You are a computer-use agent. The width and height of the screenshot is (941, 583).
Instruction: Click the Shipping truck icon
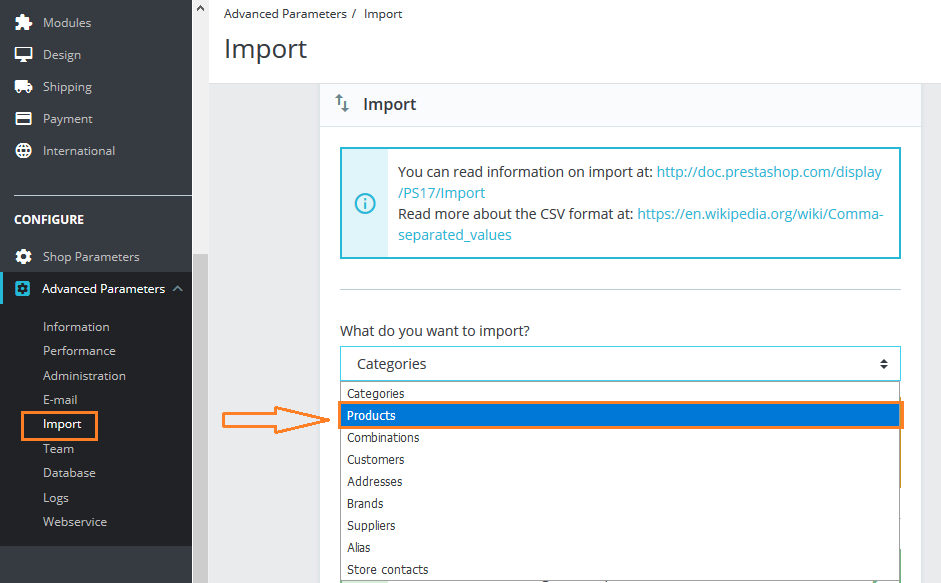pos(23,87)
